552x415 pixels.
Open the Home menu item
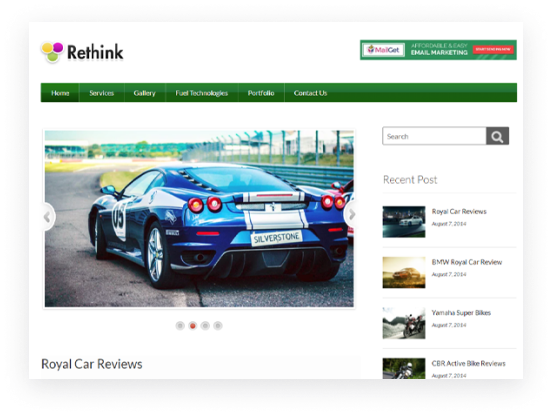(x=60, y=93)
